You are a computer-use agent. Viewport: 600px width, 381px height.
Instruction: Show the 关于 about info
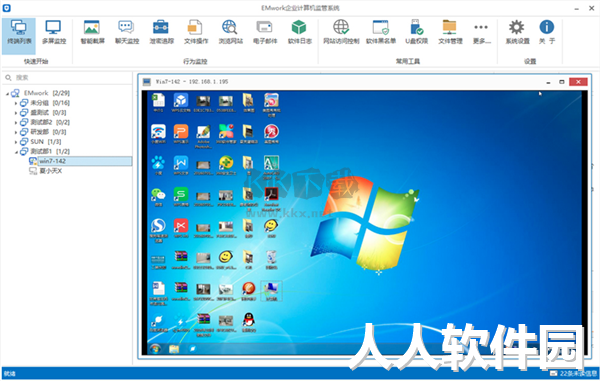[547, 33]
